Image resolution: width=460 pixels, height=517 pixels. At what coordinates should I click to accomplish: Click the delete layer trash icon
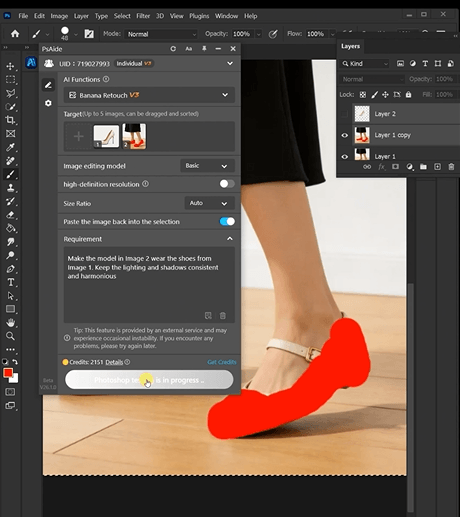click(451, 167)
